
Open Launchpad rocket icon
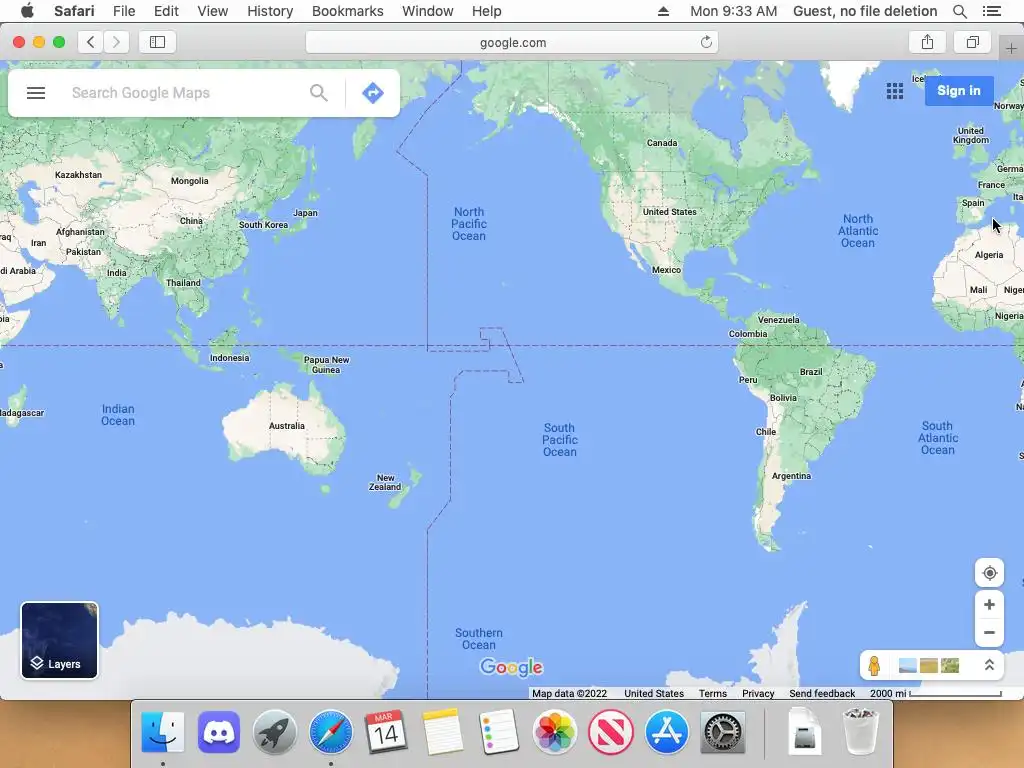coord(274,732)
